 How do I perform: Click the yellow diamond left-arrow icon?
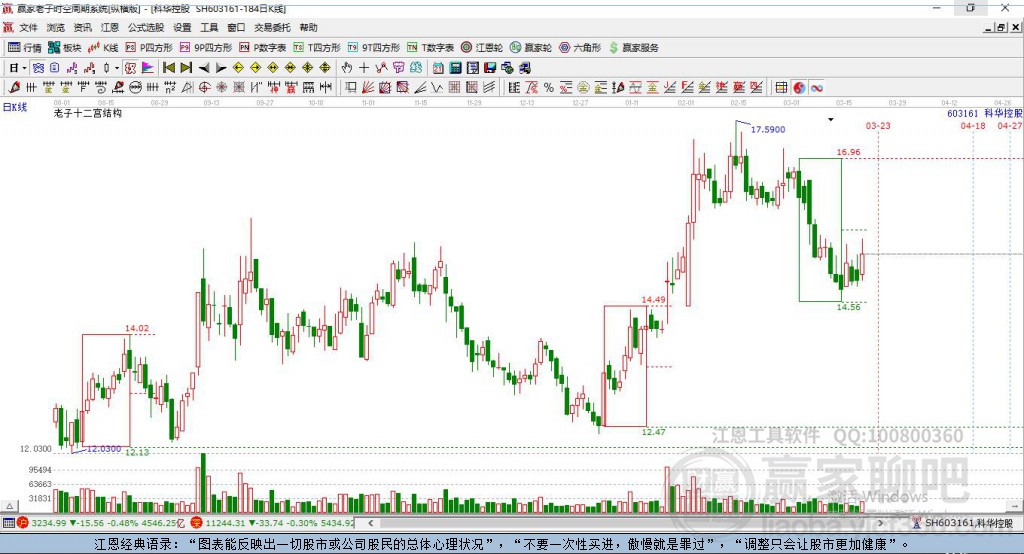pos(238,68)
